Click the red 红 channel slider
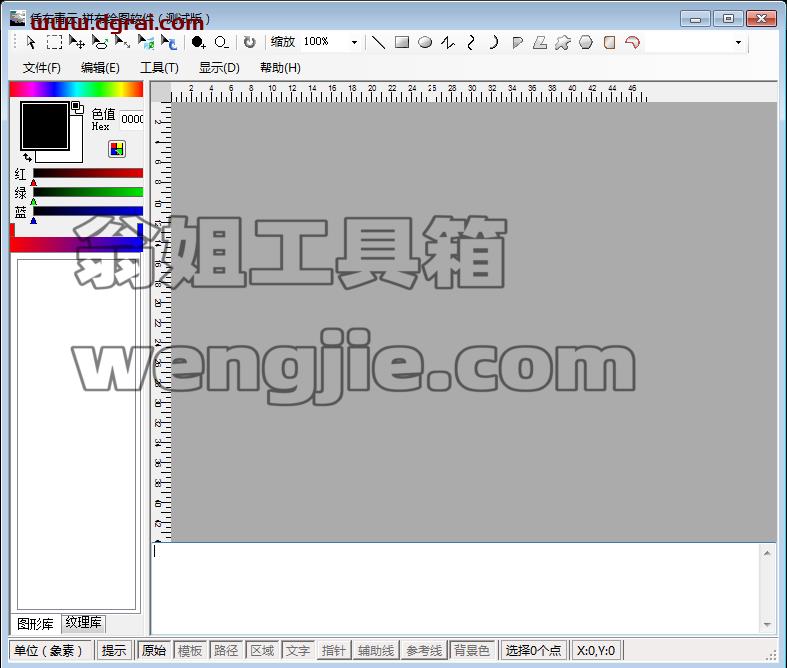 point(88,173)
